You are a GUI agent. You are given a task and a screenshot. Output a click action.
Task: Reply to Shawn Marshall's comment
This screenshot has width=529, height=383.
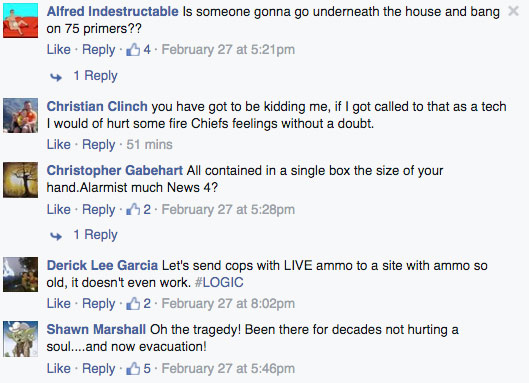pos(99,369)
